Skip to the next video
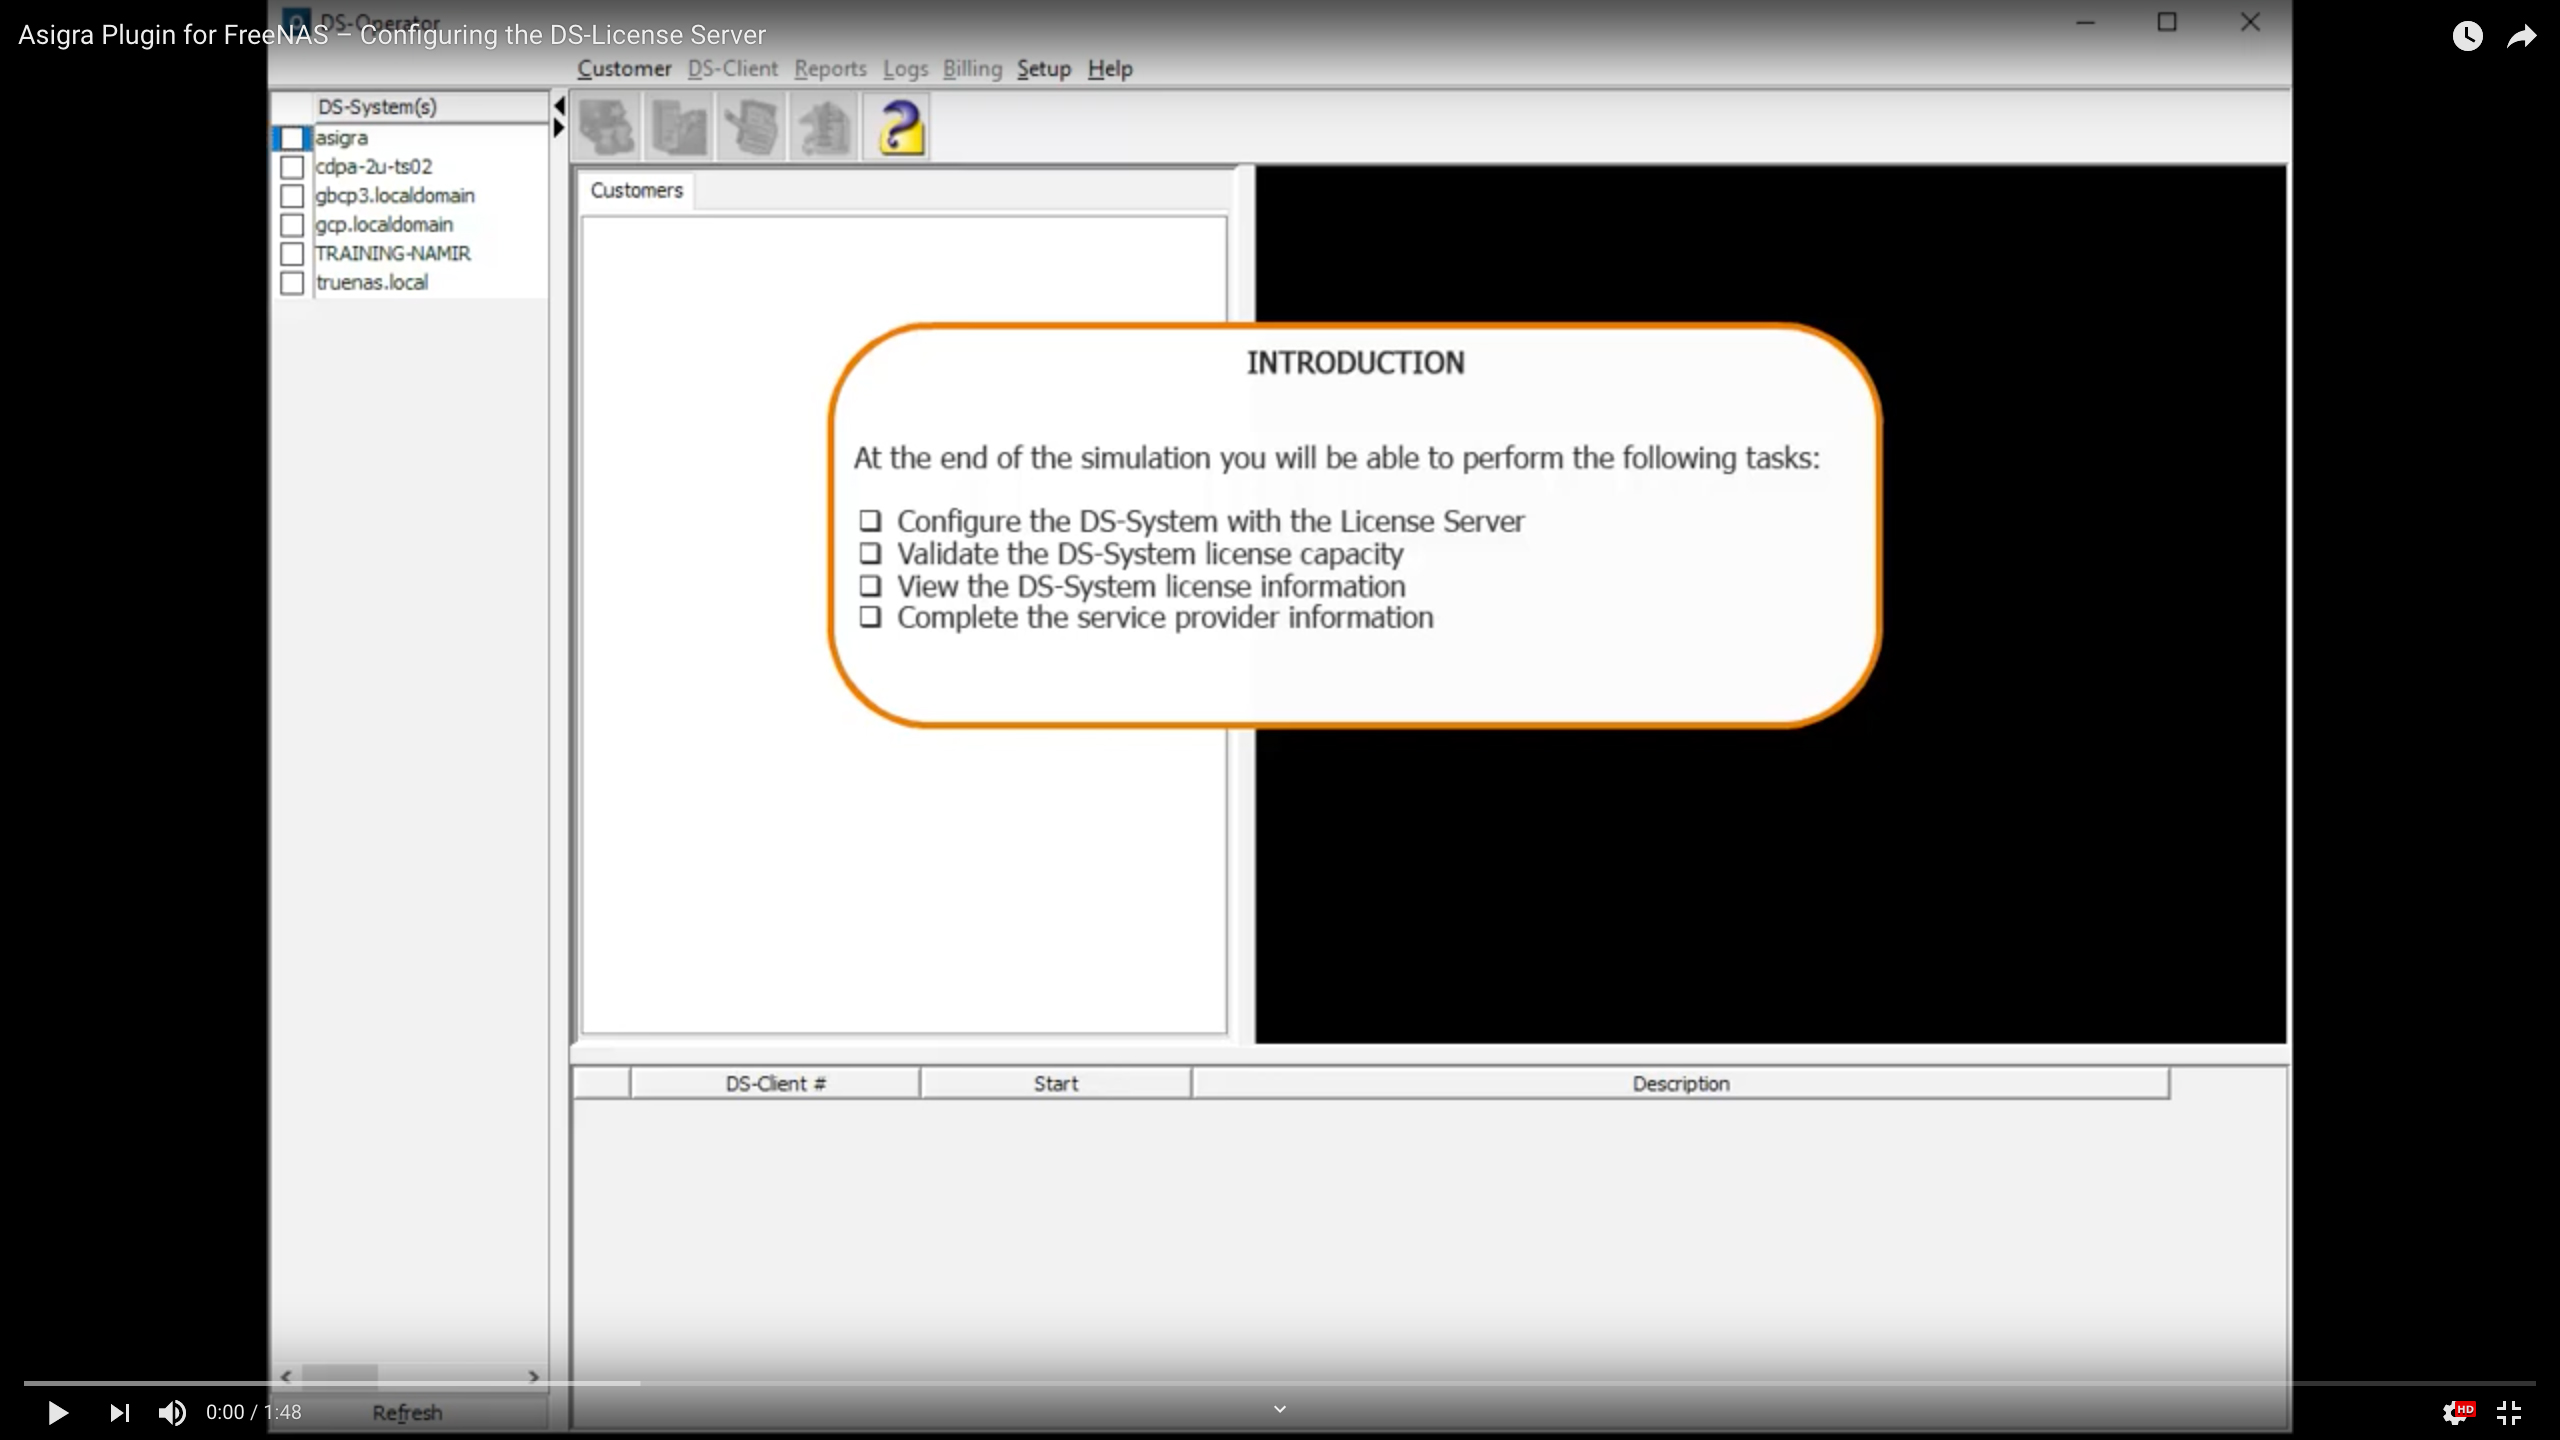 pos(119,1412)
